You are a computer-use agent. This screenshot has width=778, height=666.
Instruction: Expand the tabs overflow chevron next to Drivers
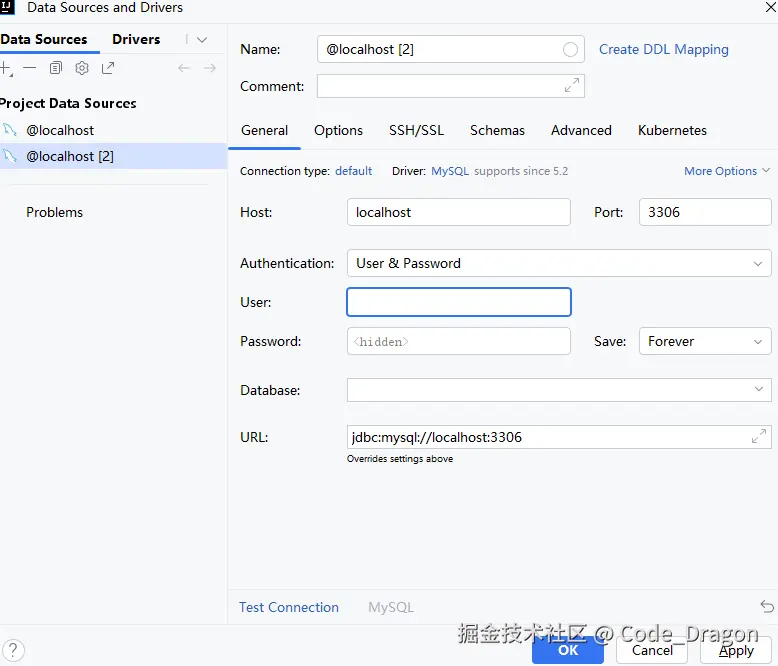coord(202,40)
